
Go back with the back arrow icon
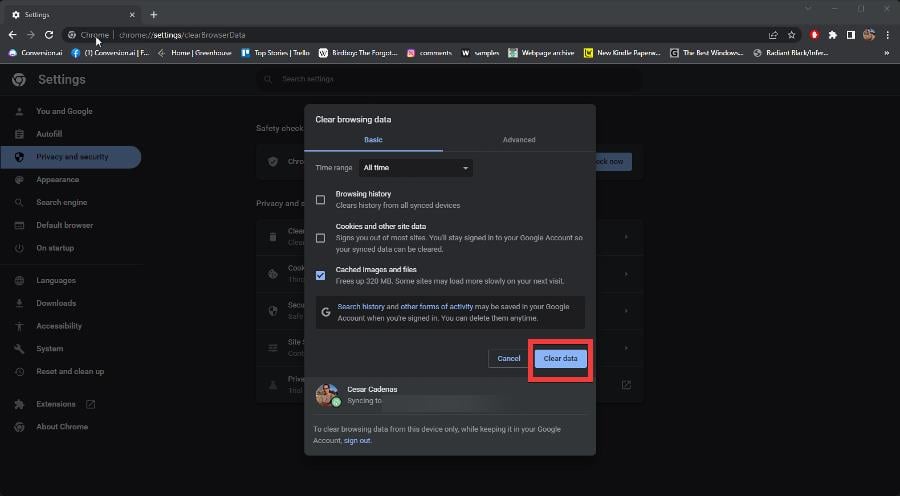tap(13, 35)
